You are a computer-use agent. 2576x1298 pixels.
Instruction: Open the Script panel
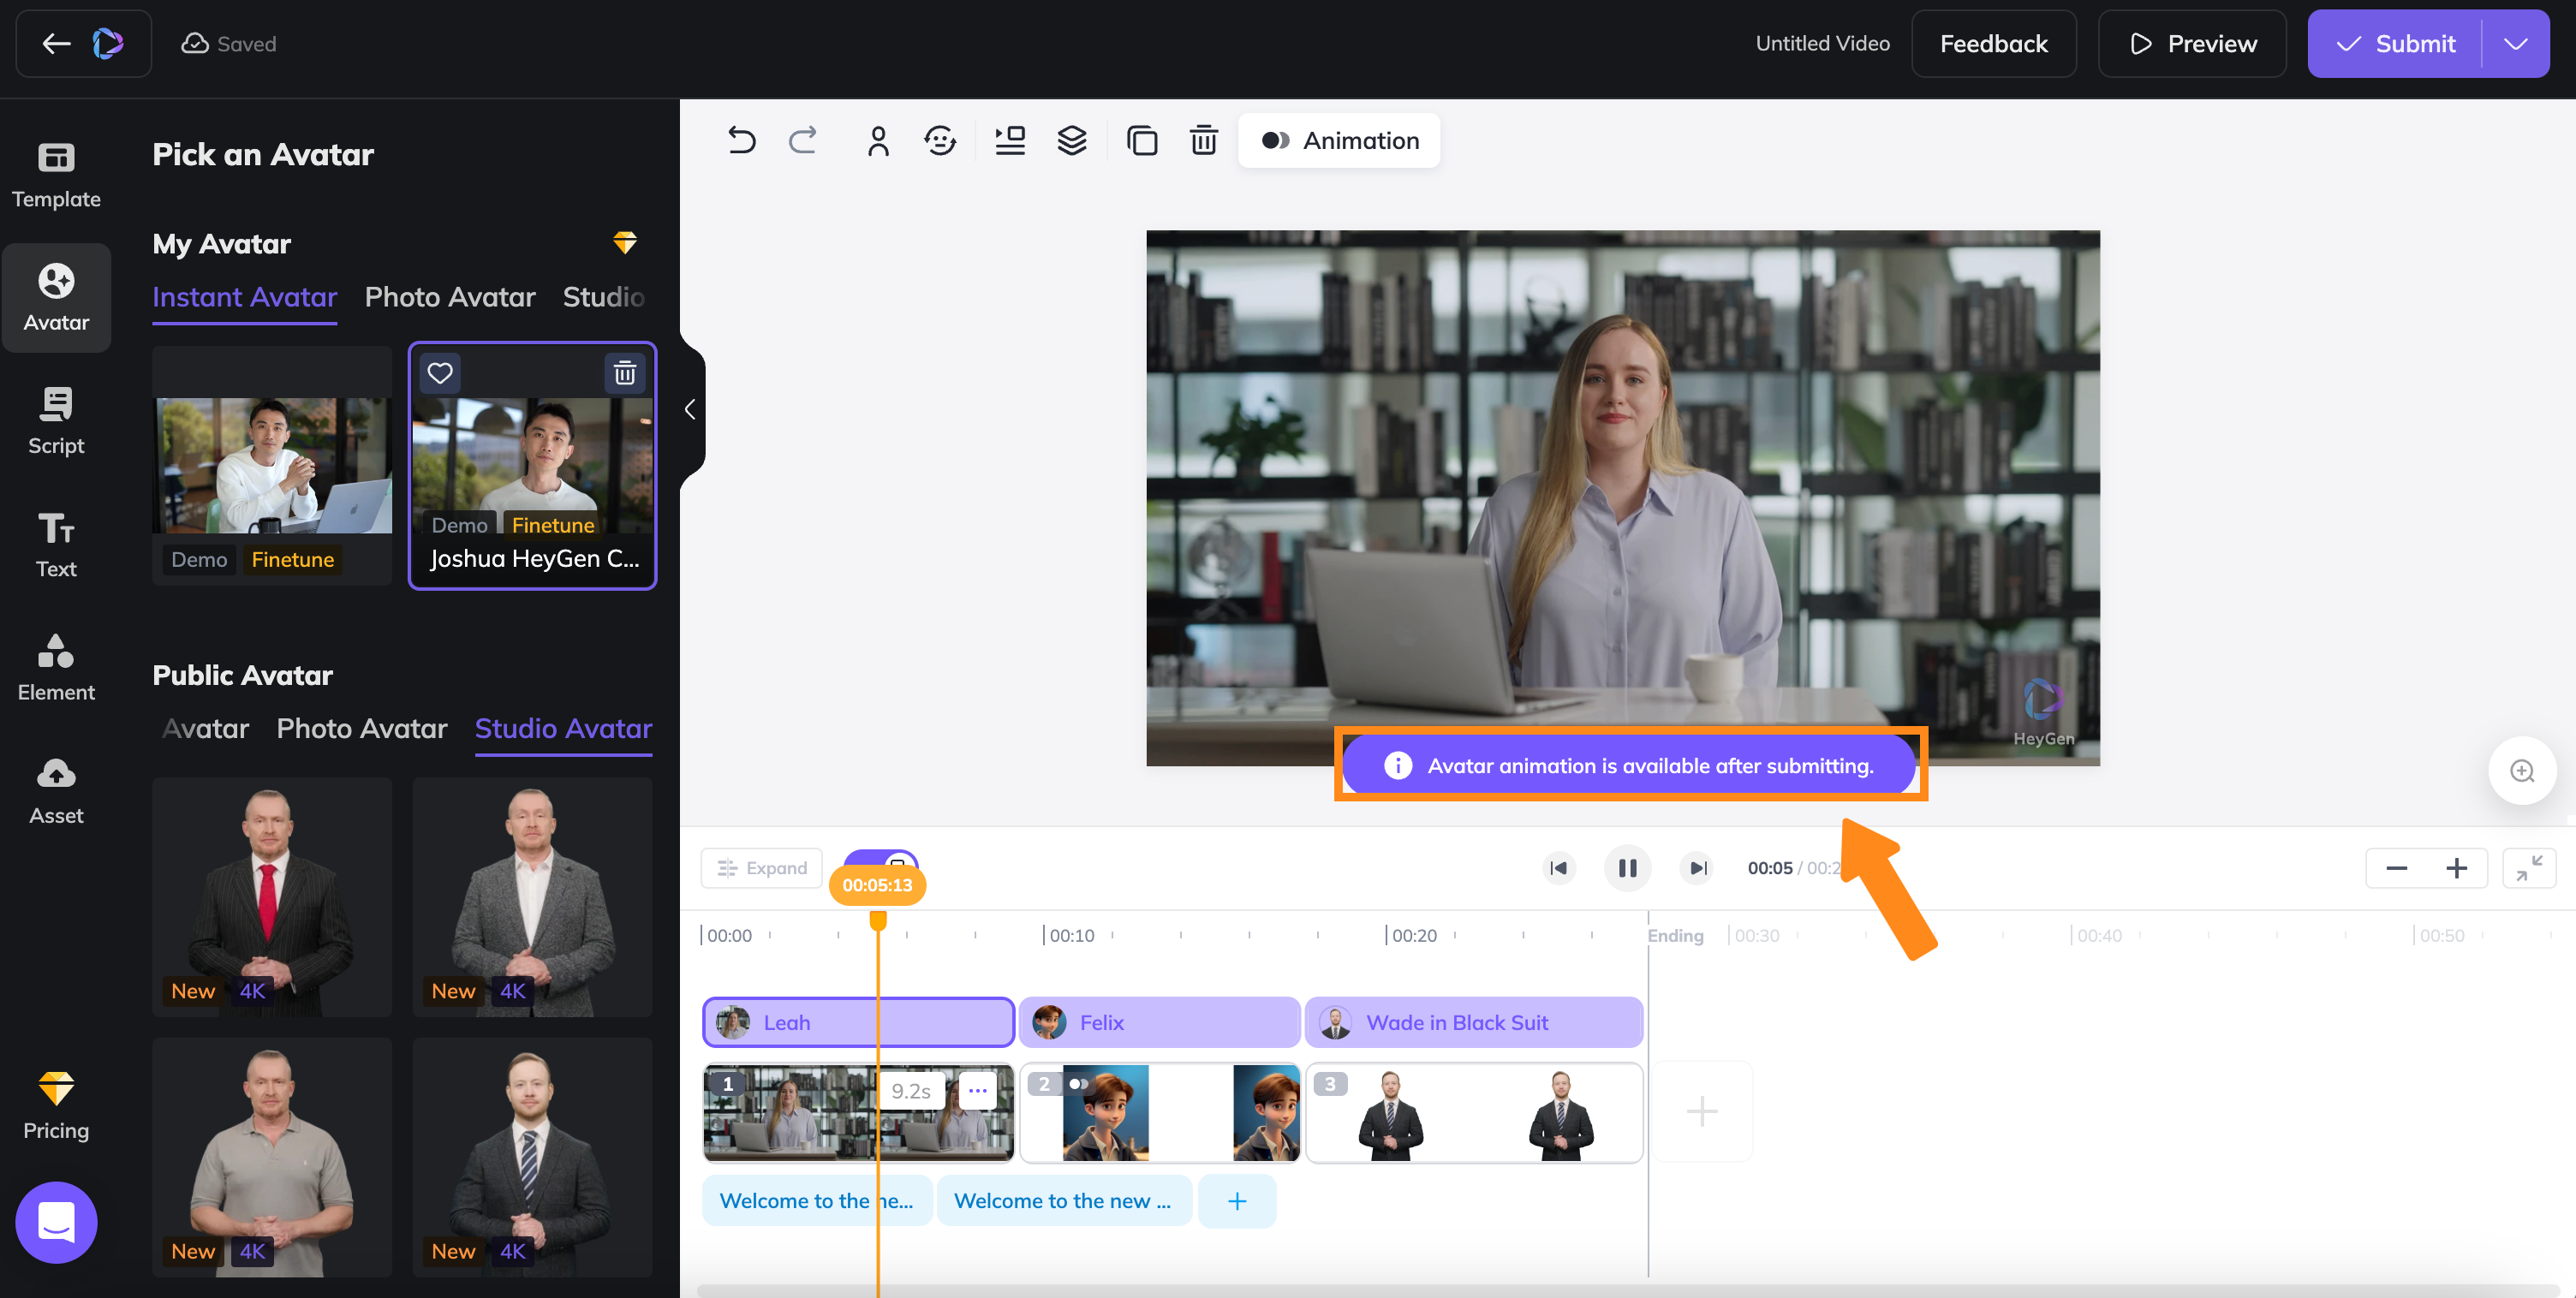tap(57, 420)
